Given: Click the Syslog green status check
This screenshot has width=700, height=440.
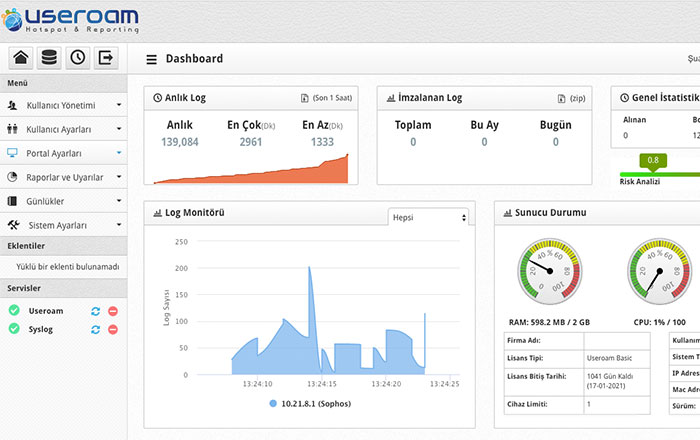Looking at the screenshot, I should [14, 328].
